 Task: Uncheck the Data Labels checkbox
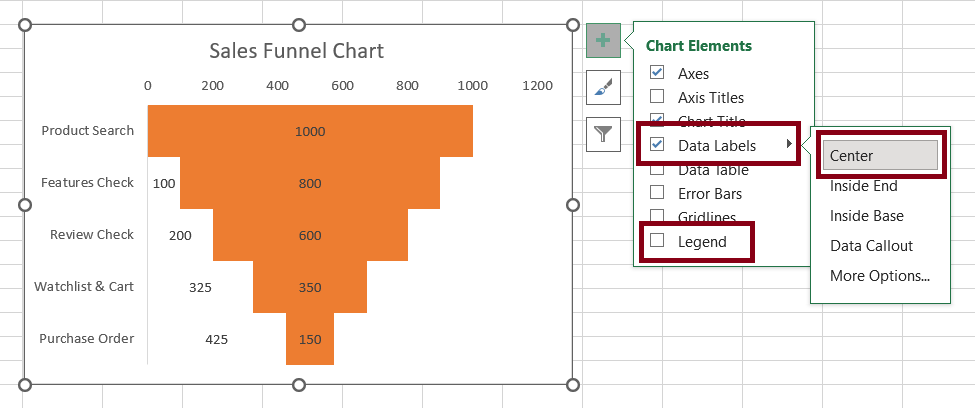point(657,145)
